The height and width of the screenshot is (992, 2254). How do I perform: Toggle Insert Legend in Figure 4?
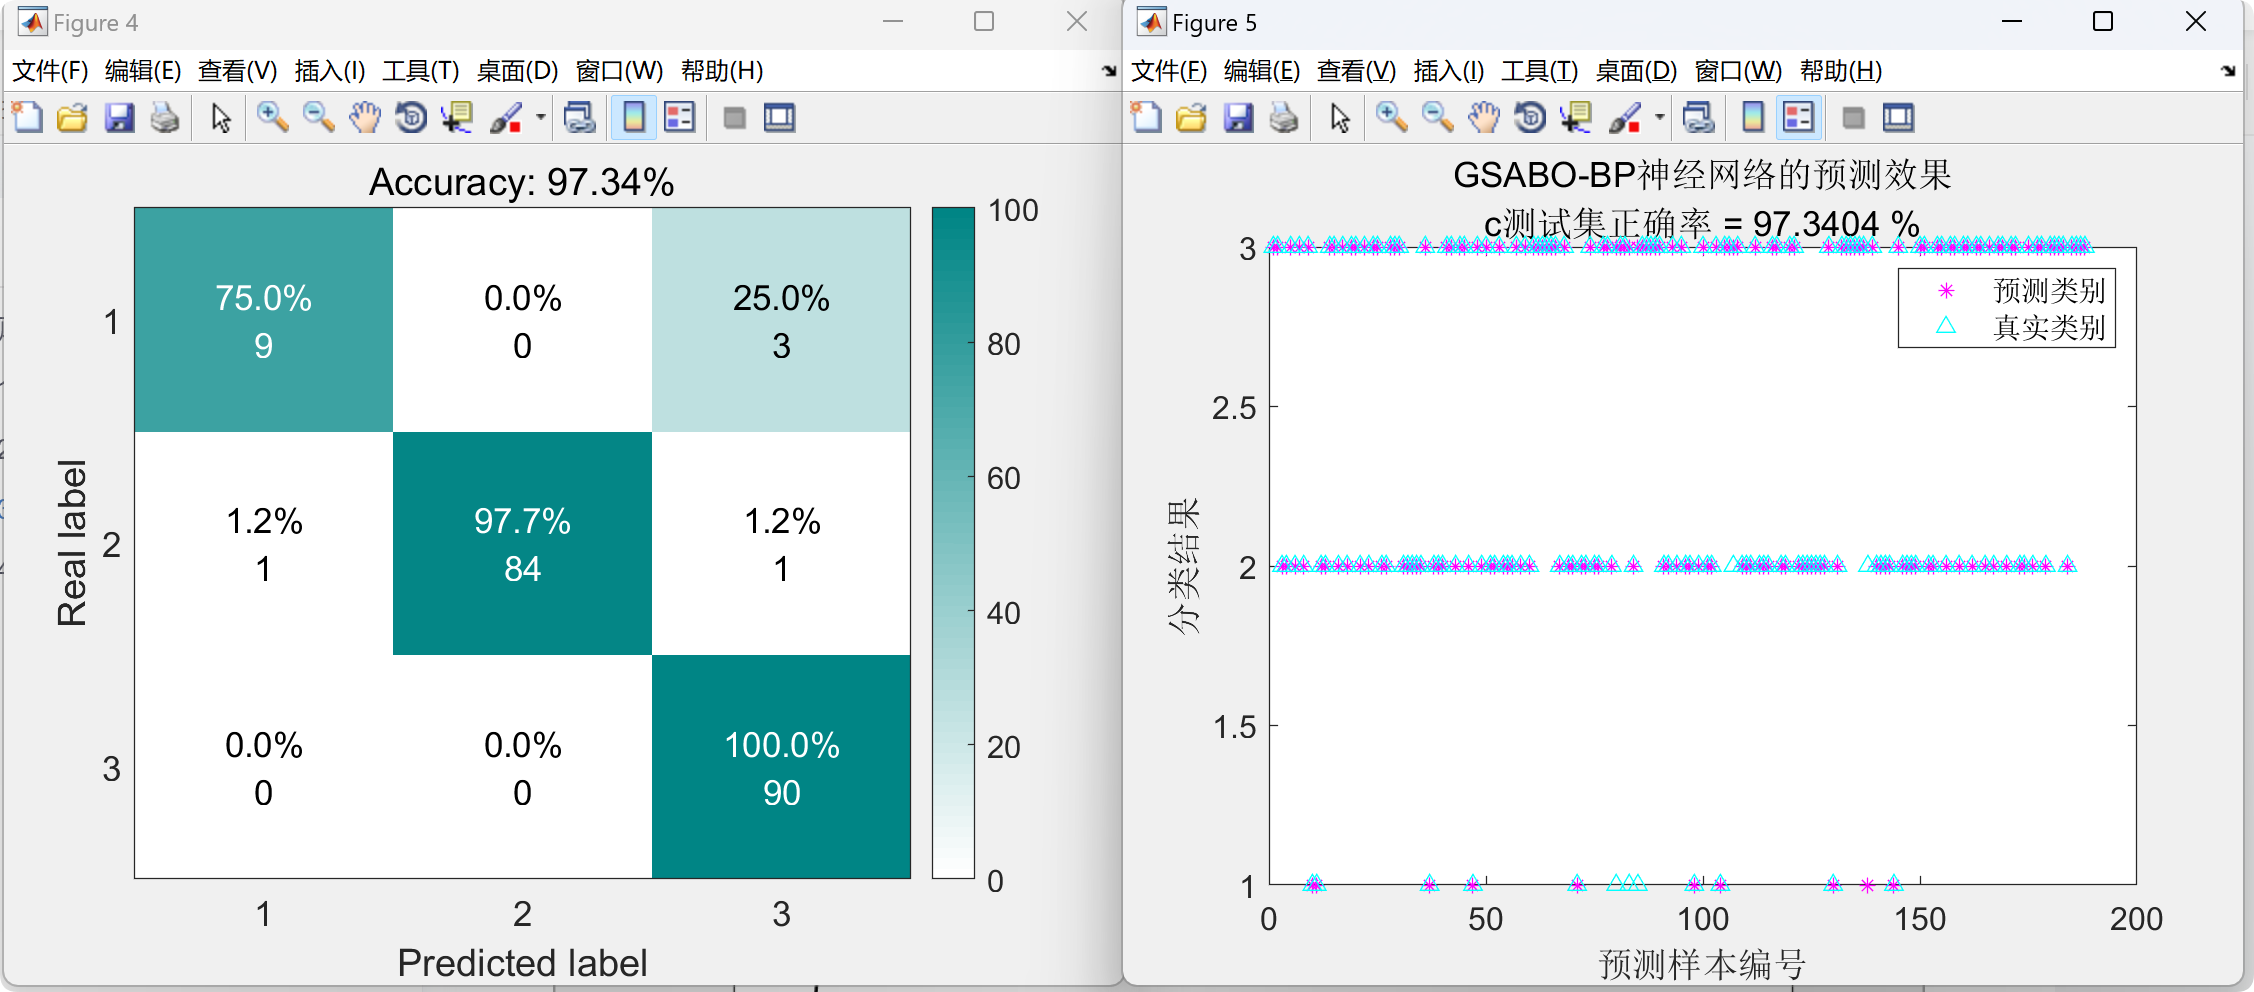click(680, 118)
